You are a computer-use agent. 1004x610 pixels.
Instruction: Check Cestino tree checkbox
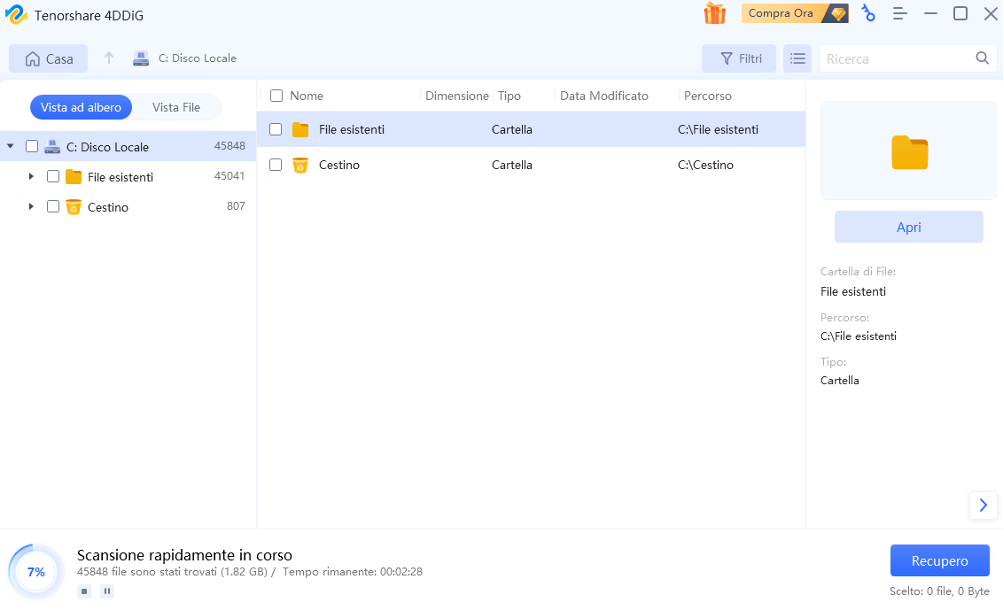click(53, 207)
